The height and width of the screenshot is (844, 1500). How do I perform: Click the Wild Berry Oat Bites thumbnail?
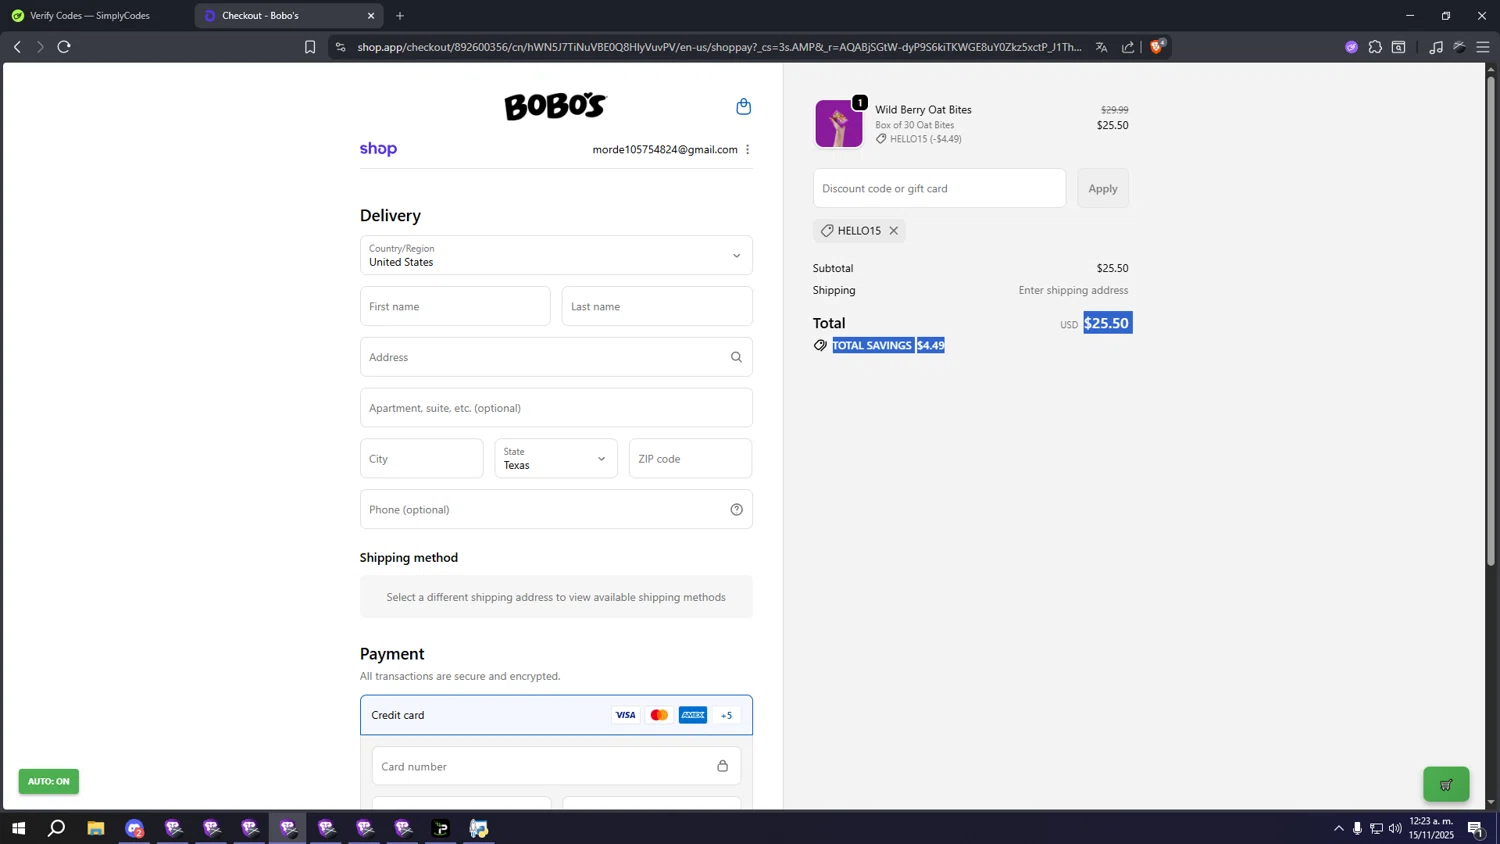pos(838,124)
